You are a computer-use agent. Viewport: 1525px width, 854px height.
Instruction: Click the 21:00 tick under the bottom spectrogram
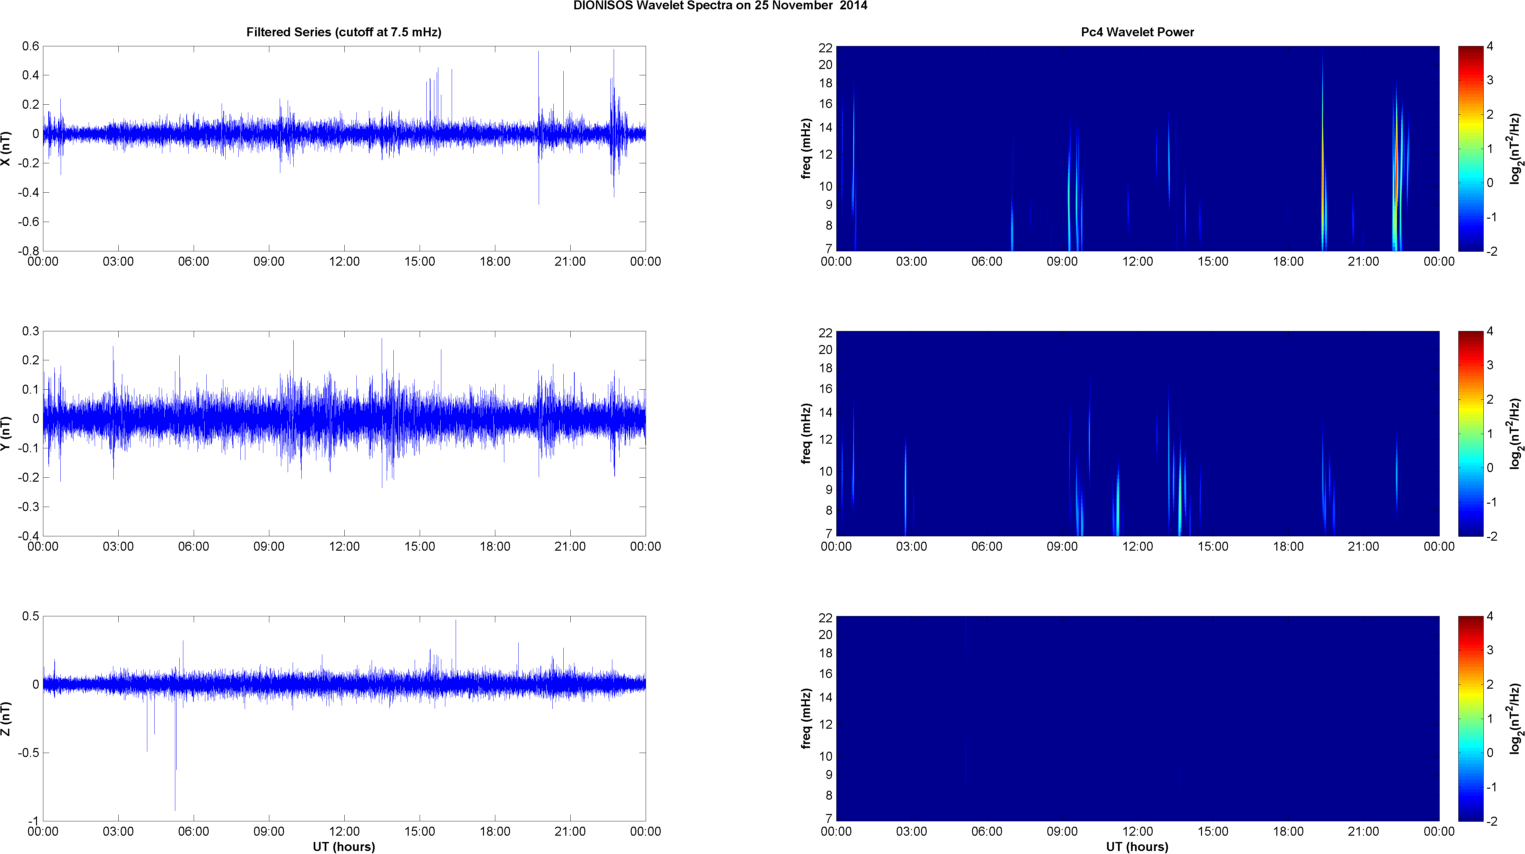(x=1364, y=831)
